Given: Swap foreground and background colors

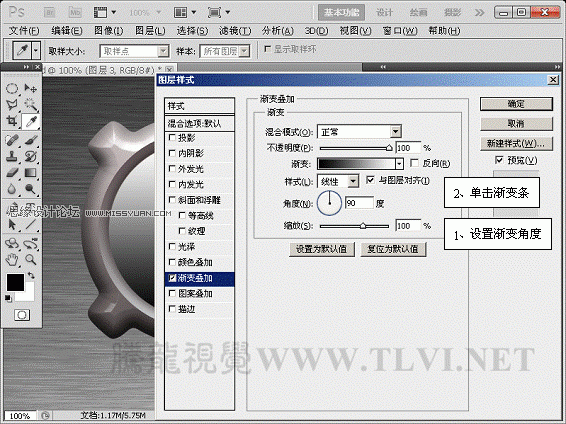Looking at the screenshot, I should point(31,275).
